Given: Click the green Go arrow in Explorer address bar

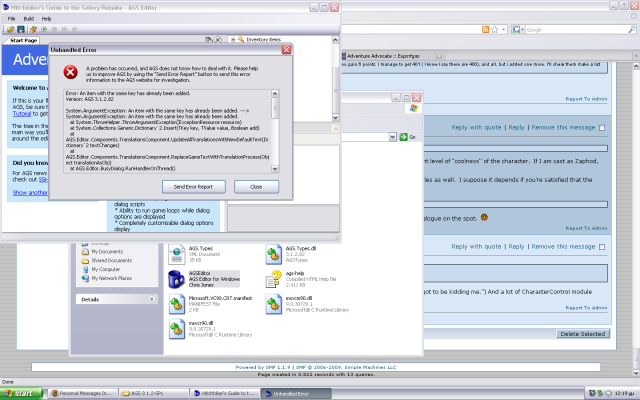Looking at the screenshot, I should coord(403,137).
